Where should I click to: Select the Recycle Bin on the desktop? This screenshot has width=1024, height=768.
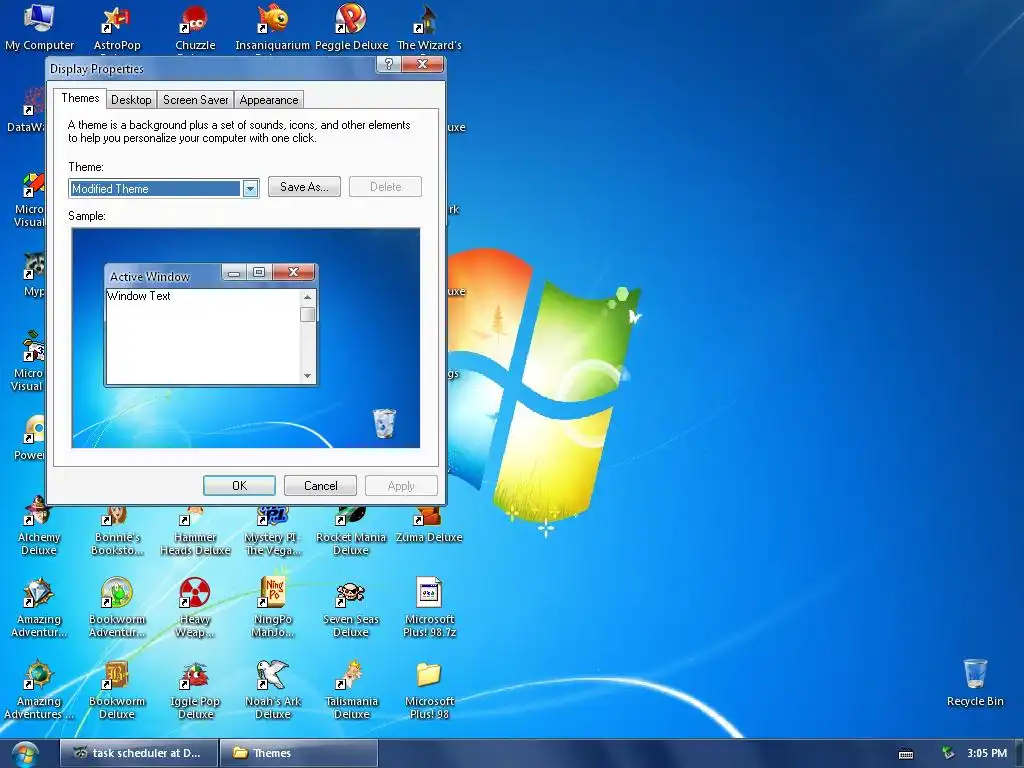pos(974,683)
